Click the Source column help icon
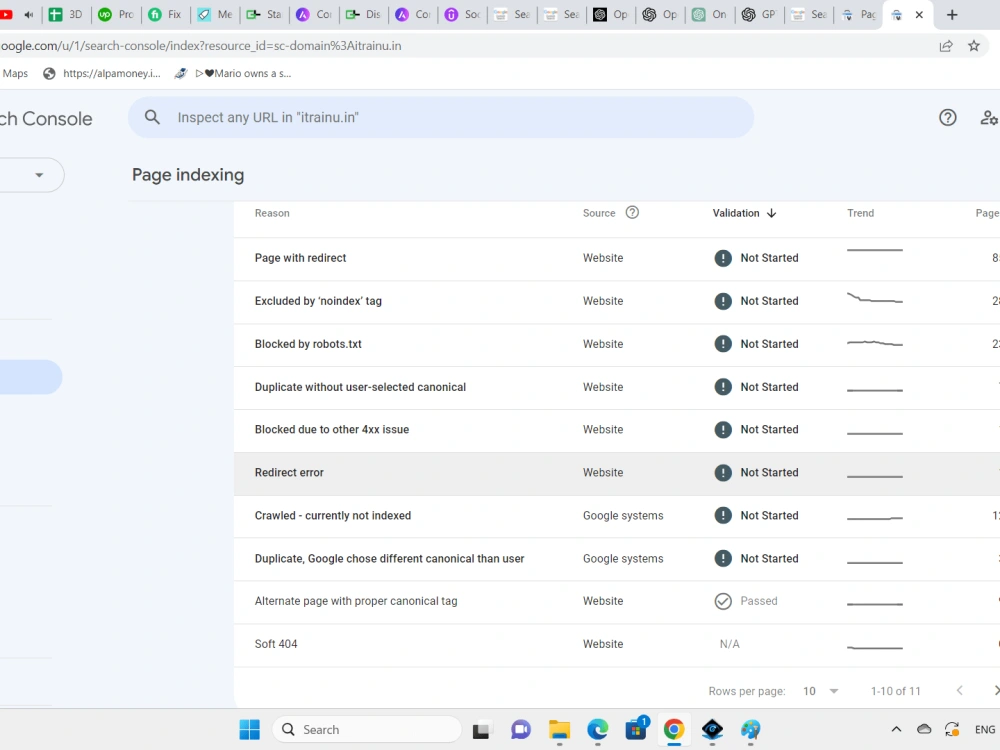 click(632, 212)
